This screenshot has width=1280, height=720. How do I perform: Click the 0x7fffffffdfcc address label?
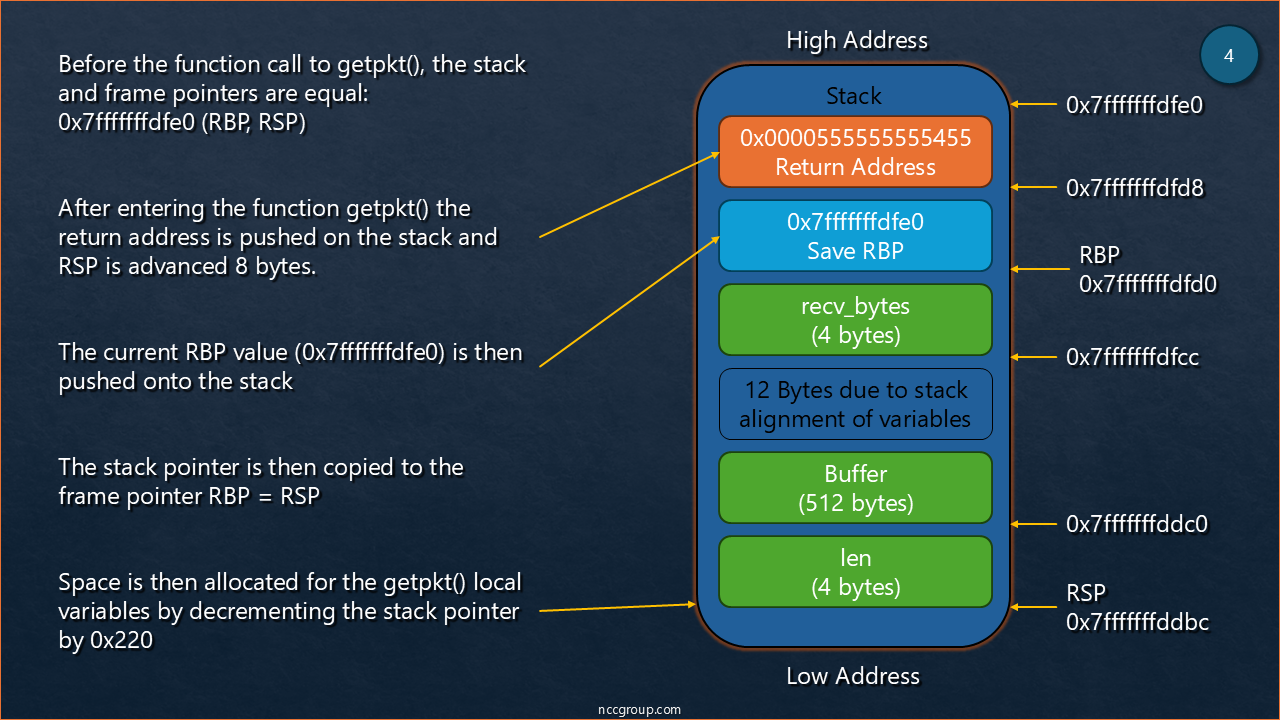pyautogui.click(x=1132, y=357)
